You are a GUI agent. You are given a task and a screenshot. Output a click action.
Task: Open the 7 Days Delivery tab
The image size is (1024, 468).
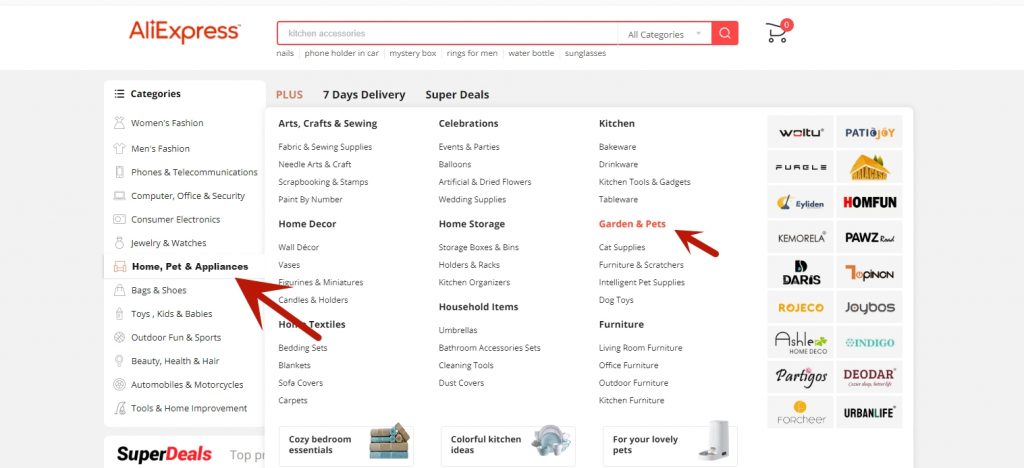[x=364, y=95]
